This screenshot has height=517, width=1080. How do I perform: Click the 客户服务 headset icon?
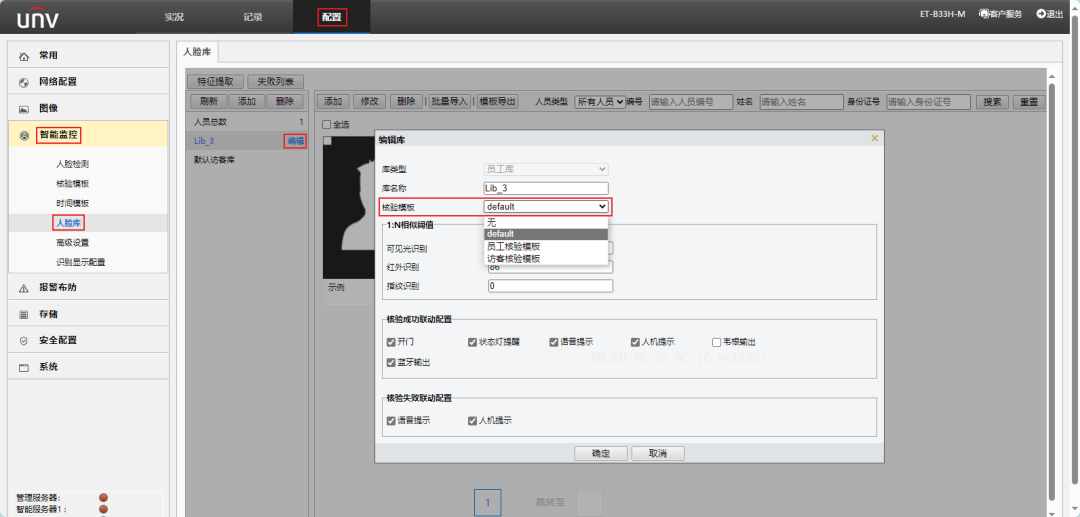click(984, 14)
